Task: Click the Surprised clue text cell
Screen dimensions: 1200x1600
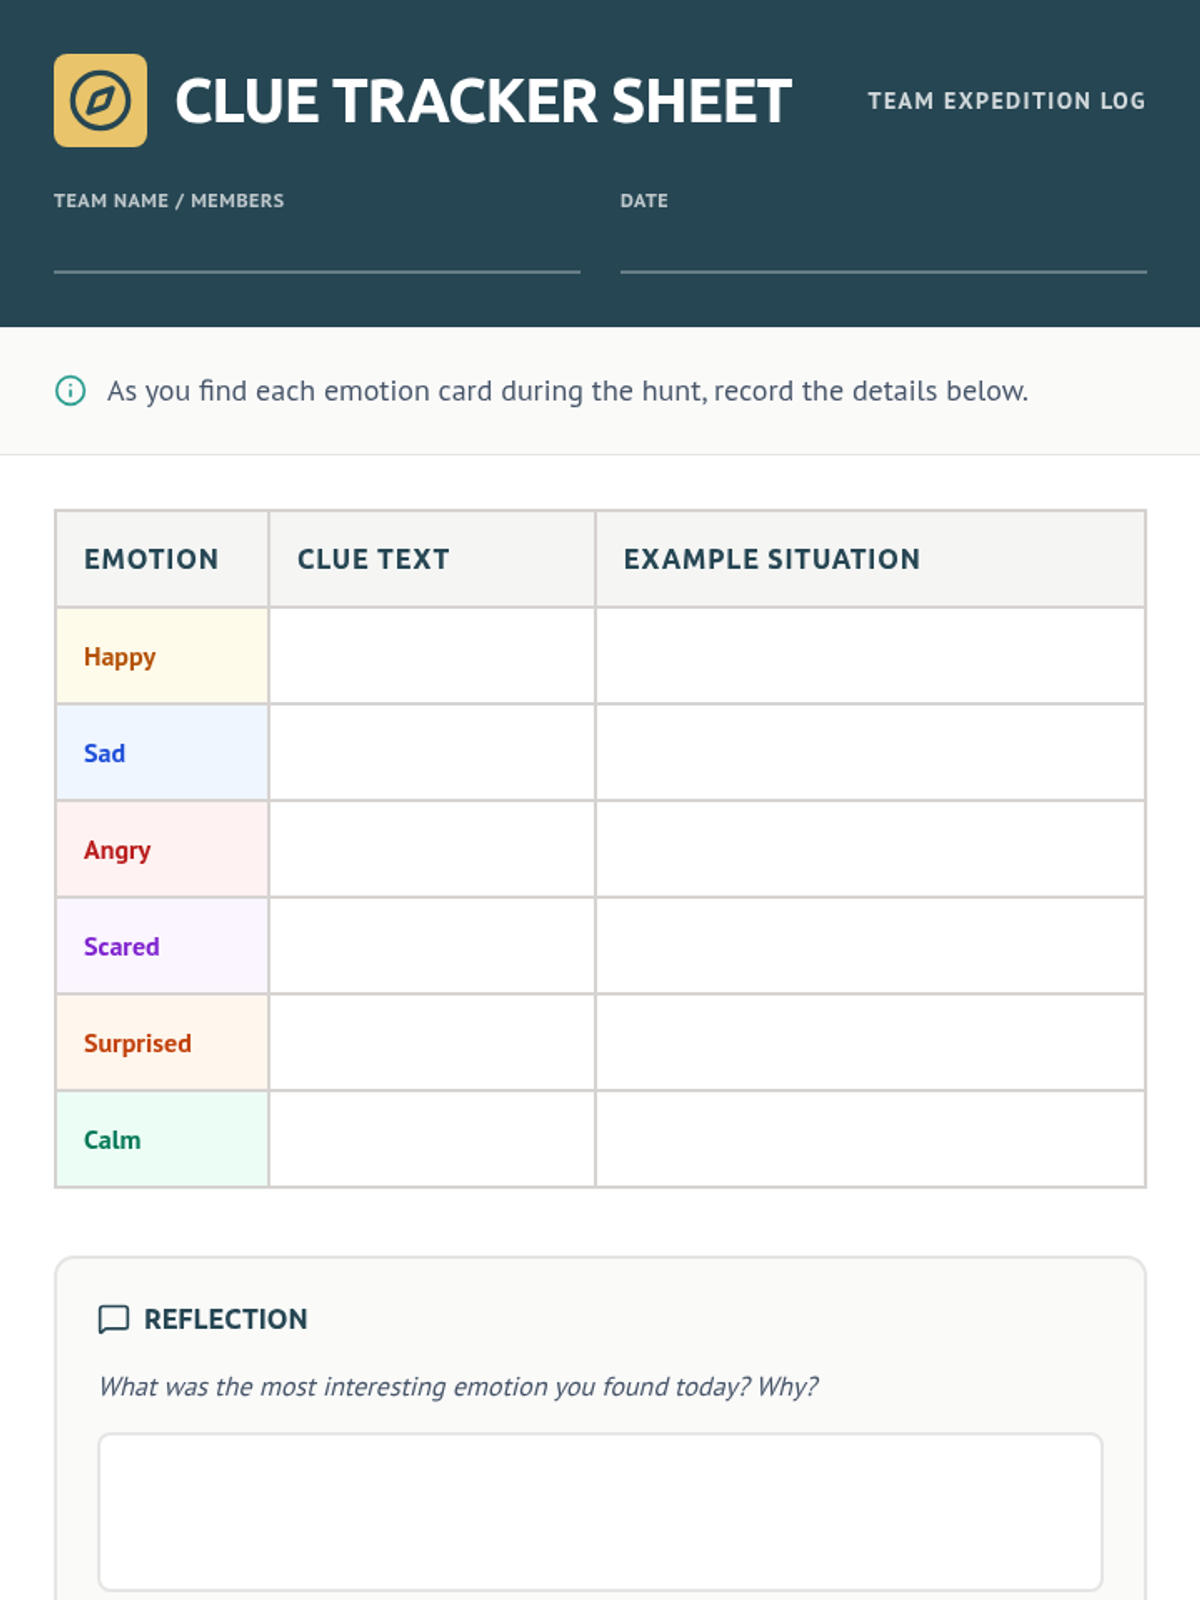Action: pos(432,1042)
